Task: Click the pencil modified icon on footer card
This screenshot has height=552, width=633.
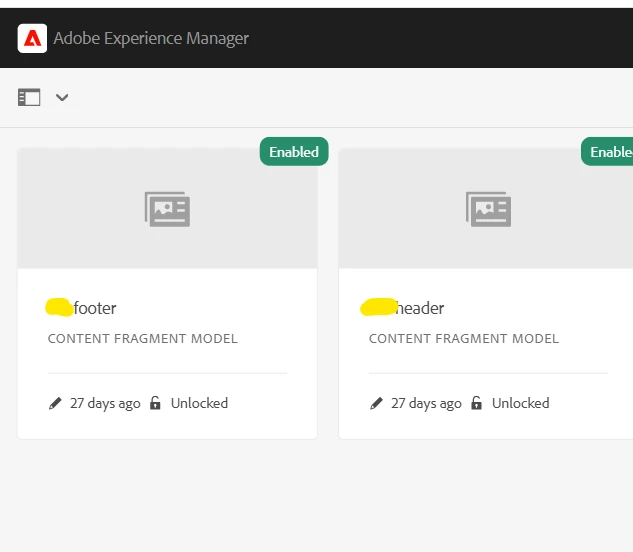Action: (55, 403)
